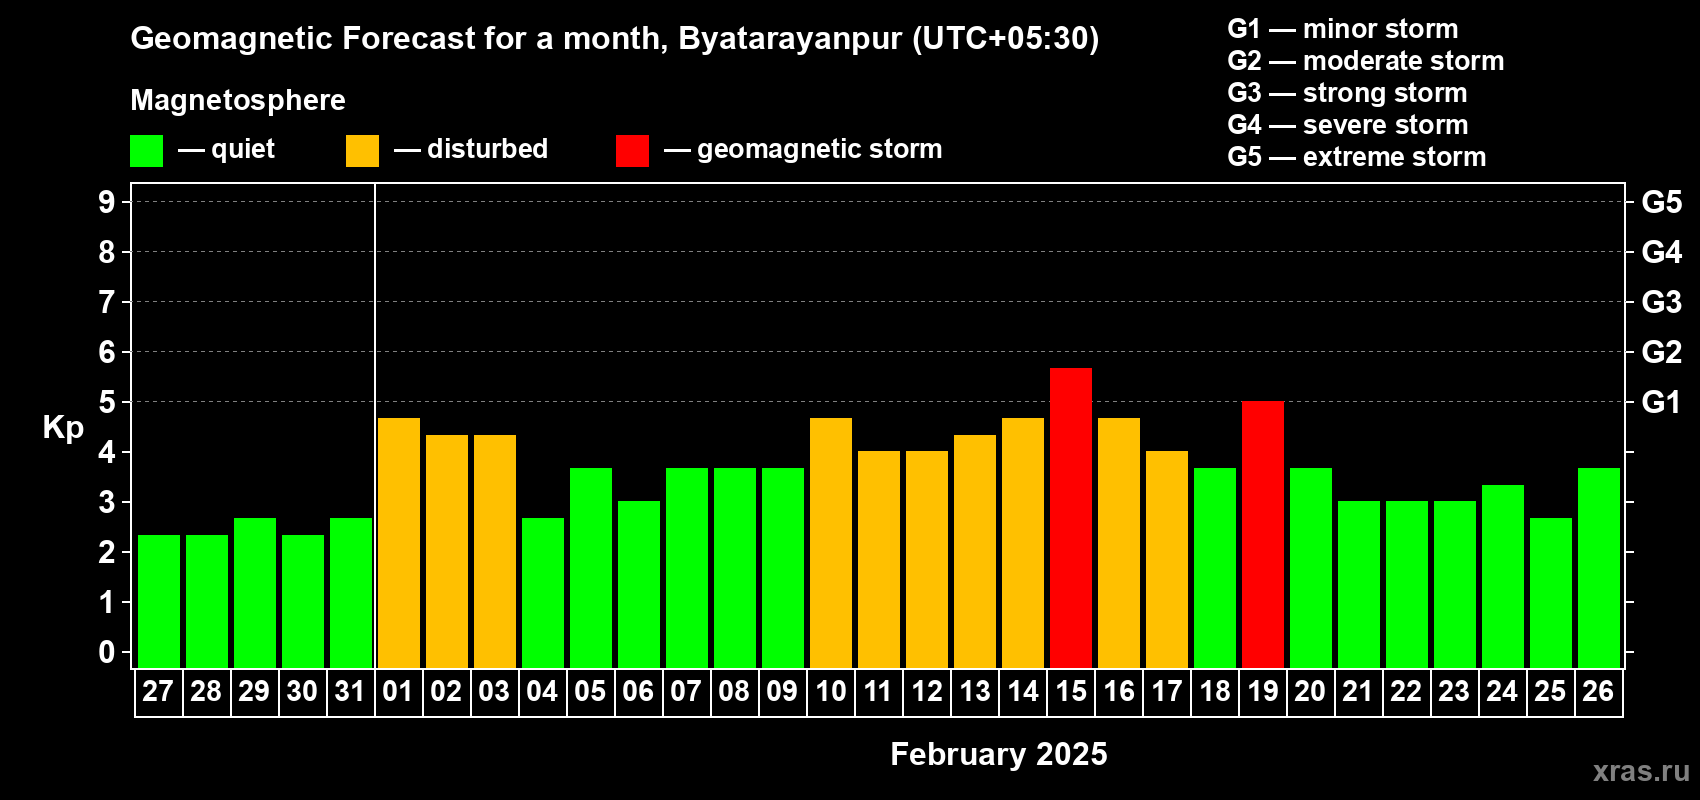Click the orange bar for day 01
The height and width of the screenshot is (800, 1700).
[399, 543]
